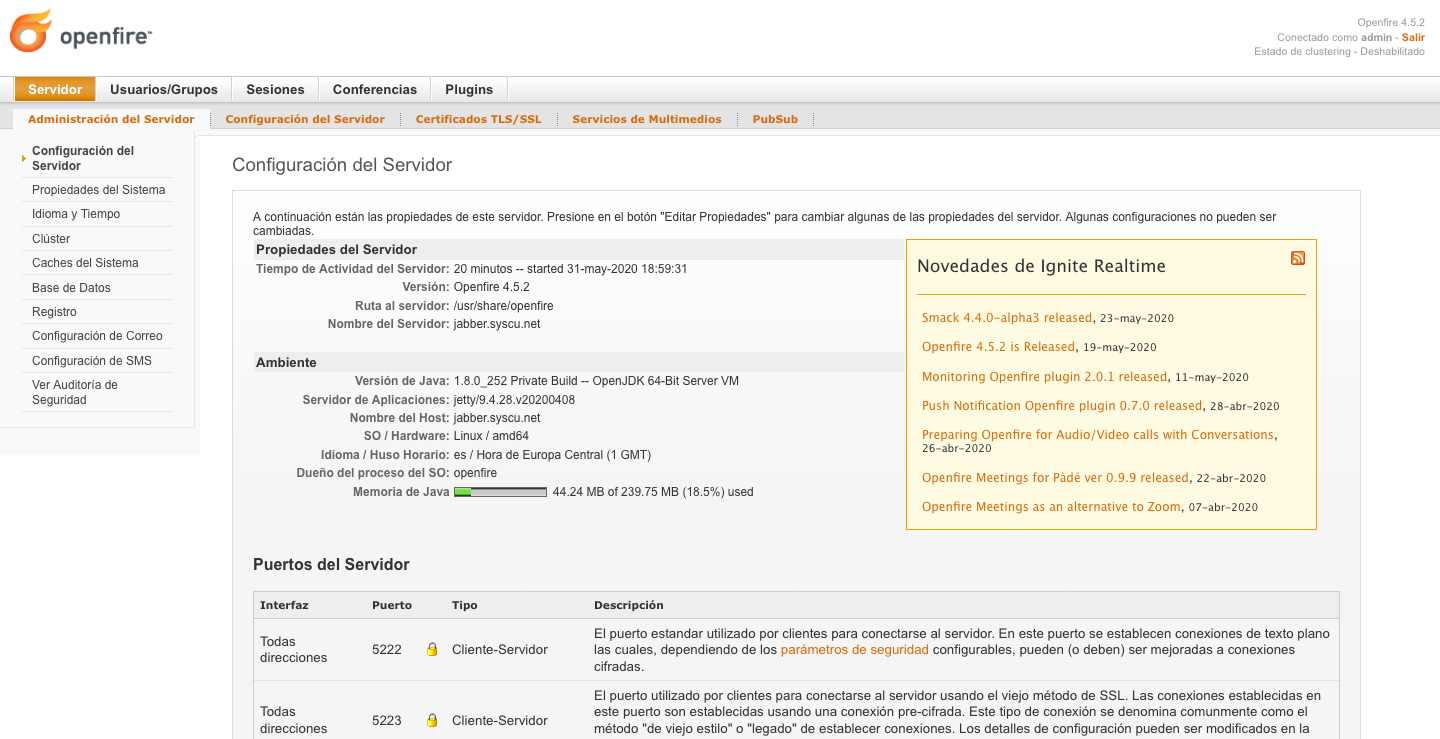Select Administración del Servidor subtab
Screen dimensions: 1440x739
(111, 119)
